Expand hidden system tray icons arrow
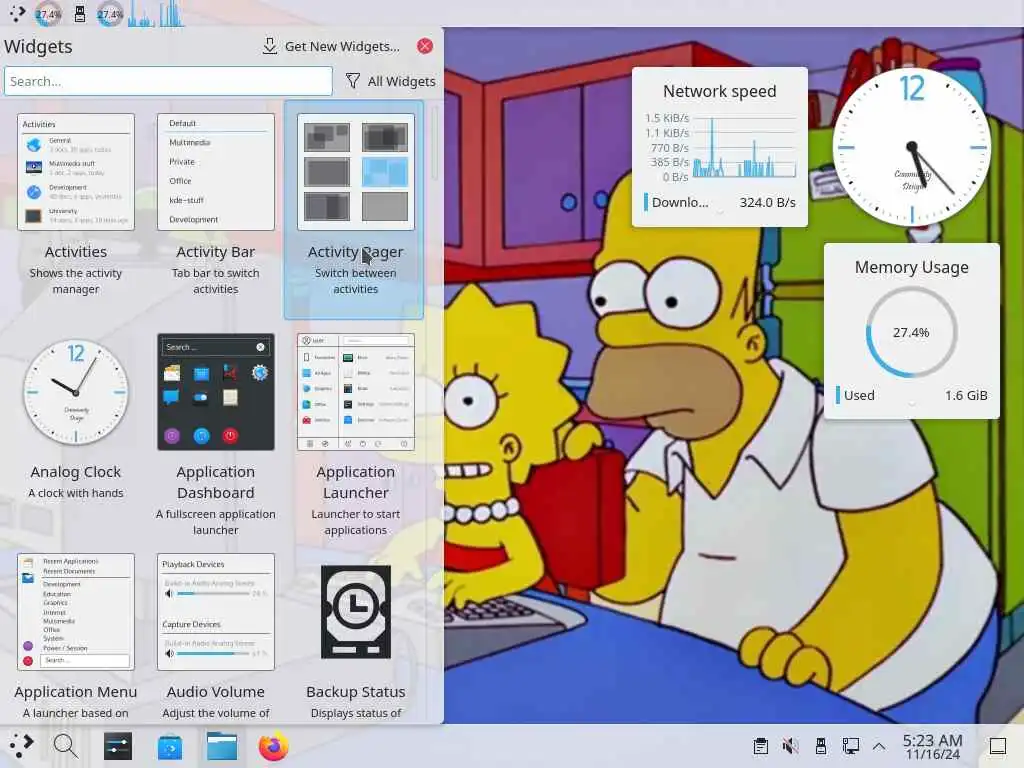The height and width of the screenshot is (768, 1024). (879, 746)
